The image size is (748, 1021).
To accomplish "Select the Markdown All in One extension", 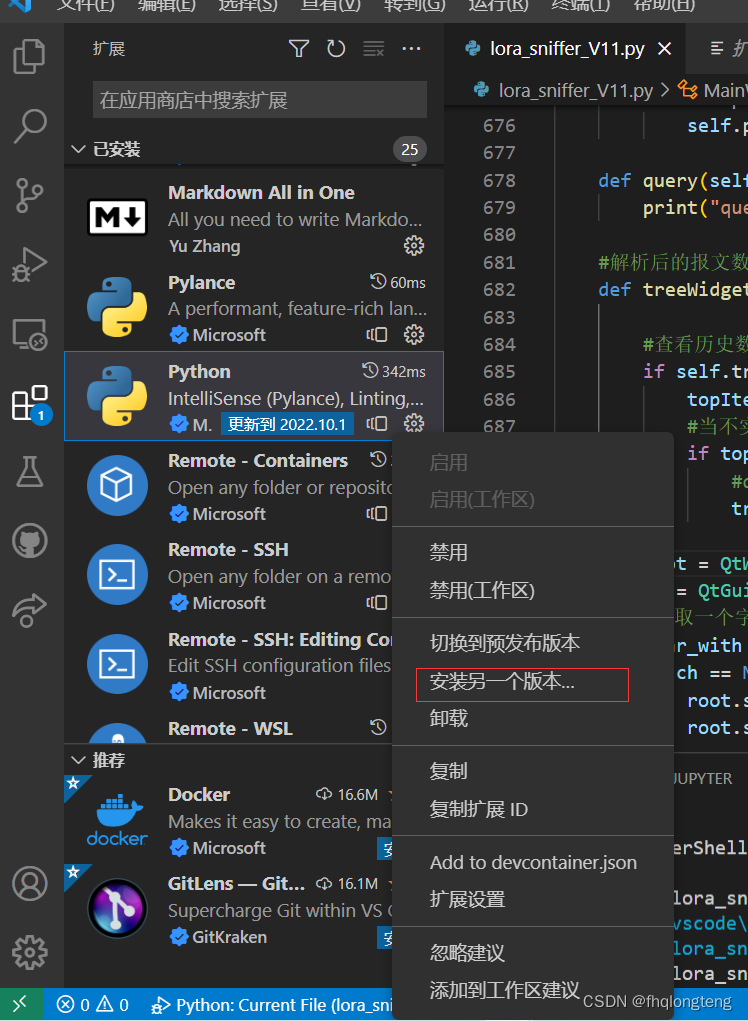I will click(254, 217).
